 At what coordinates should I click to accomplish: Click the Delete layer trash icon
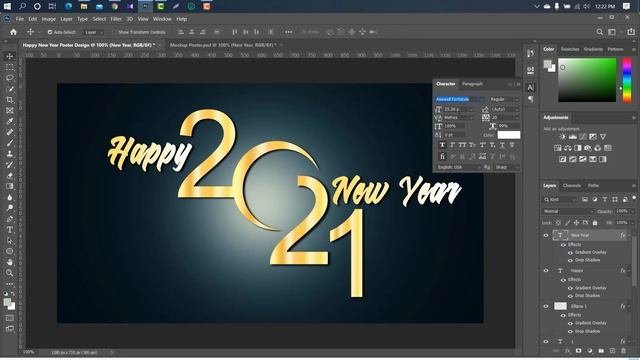pos(623,351)
